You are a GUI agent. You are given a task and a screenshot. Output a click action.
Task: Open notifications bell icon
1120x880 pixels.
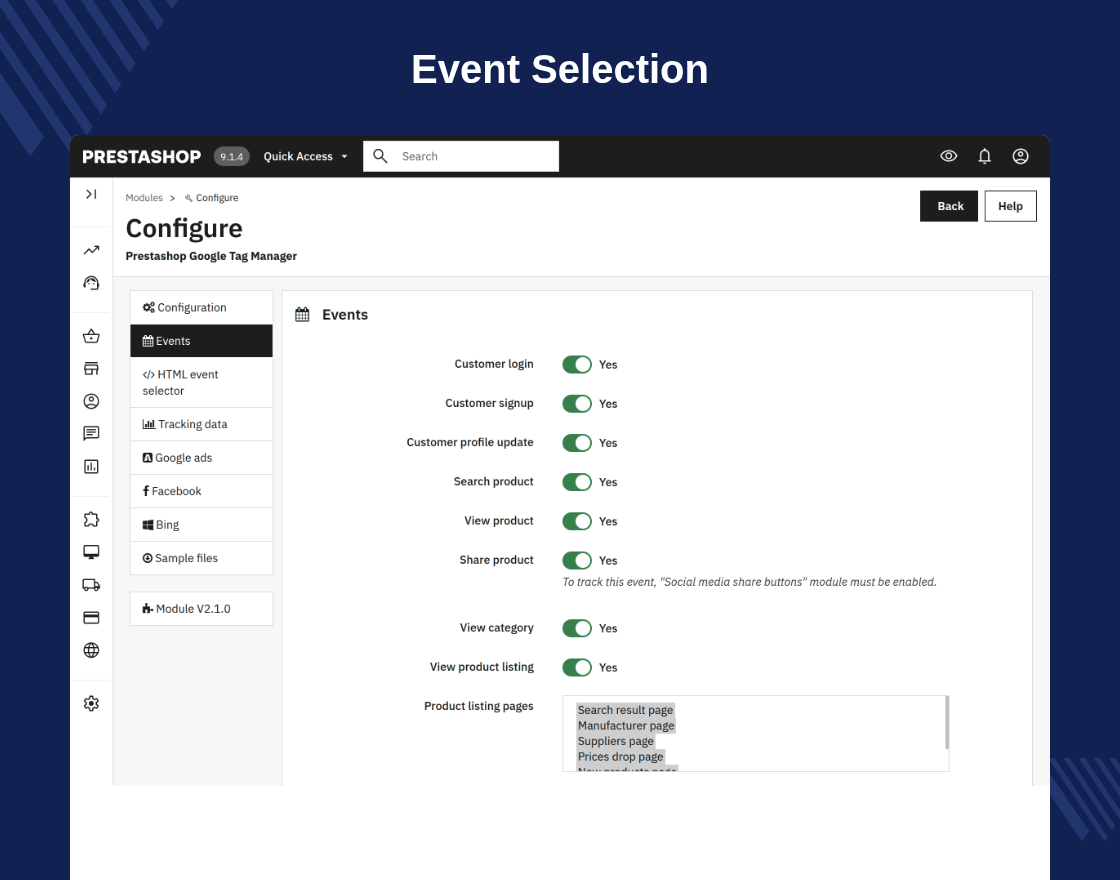pos(984,156)
